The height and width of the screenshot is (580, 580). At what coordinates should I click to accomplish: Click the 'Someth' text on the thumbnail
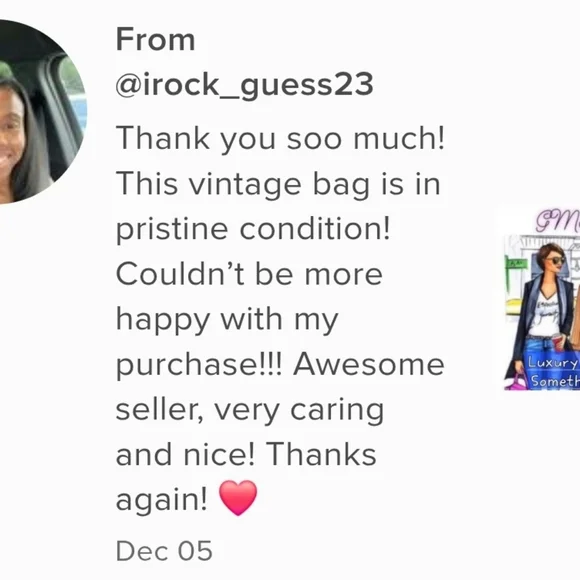555,381
